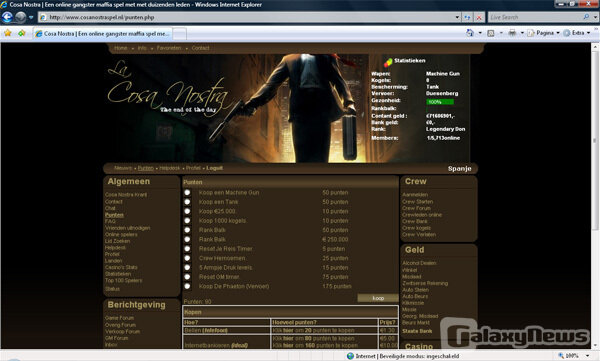Open Contact in top site navigation
This screenshot has width=600, height=361.
pyautogui.click(x=201, y=48)
